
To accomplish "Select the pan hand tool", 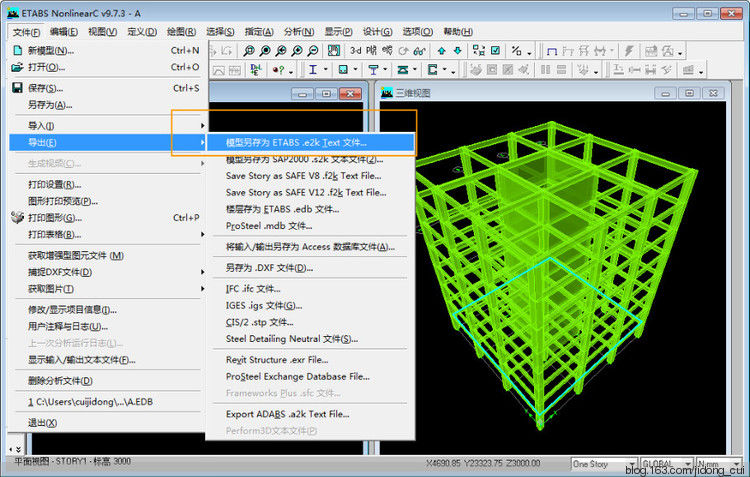I will 333,51.
